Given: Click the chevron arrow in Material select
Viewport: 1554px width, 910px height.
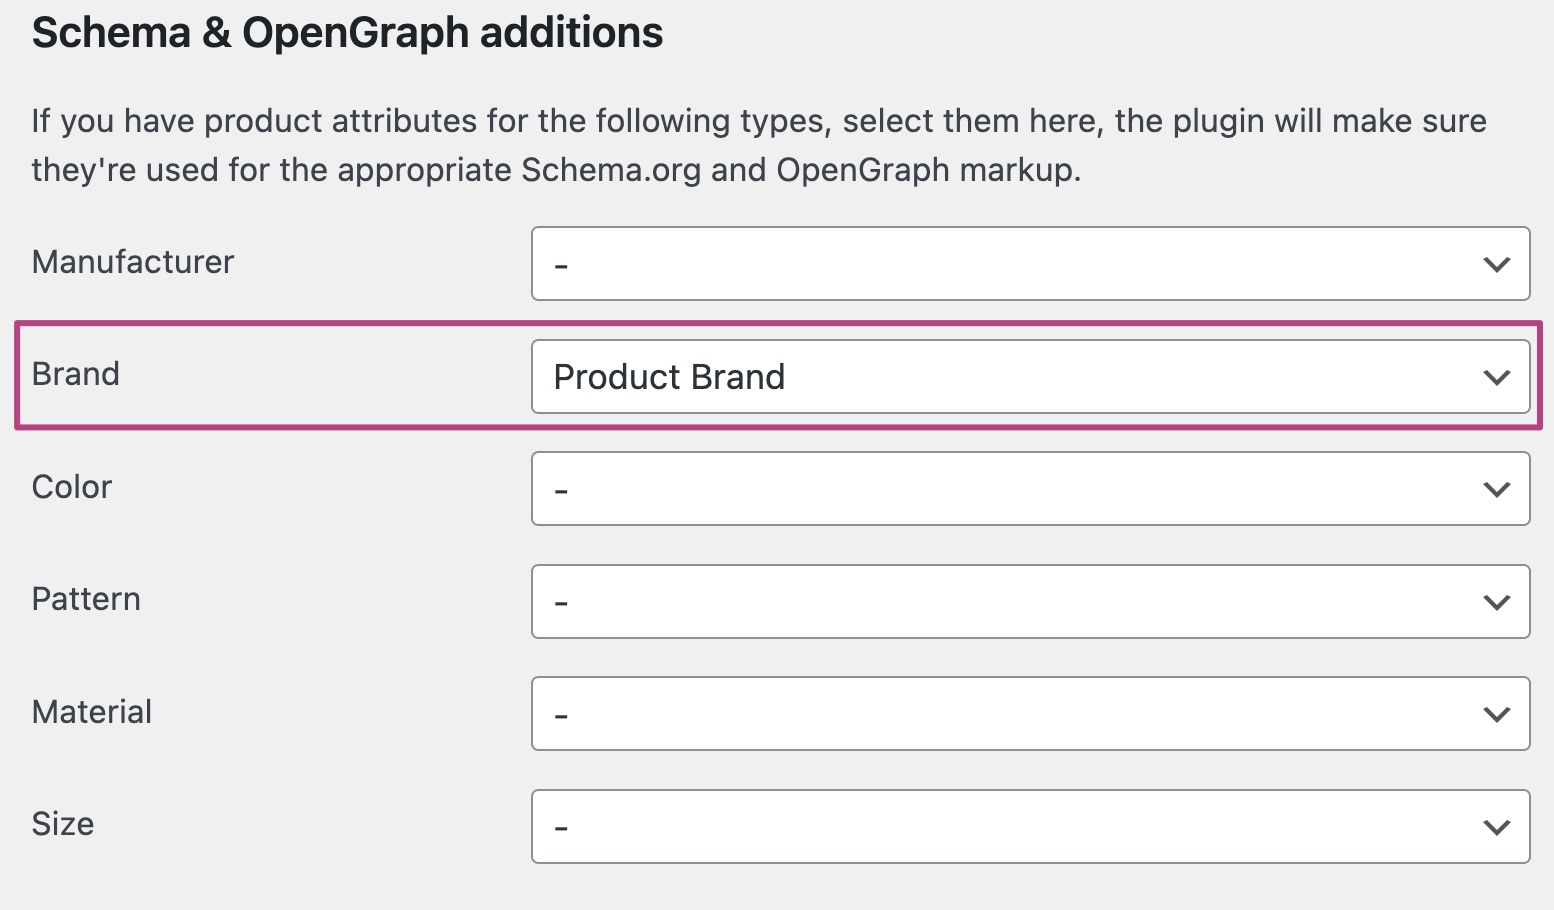Looking at the screenshot, I should click(1496, 715).
